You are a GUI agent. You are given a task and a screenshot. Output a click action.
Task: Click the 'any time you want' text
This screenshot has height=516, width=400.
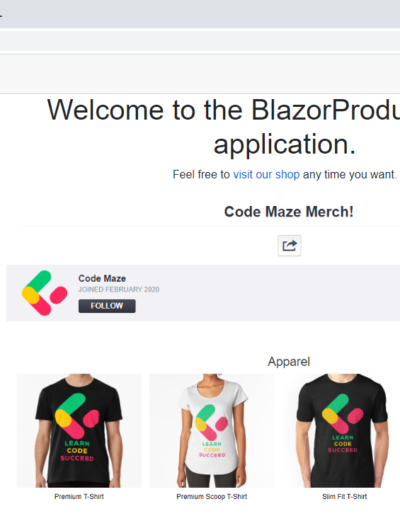(349, 175)
